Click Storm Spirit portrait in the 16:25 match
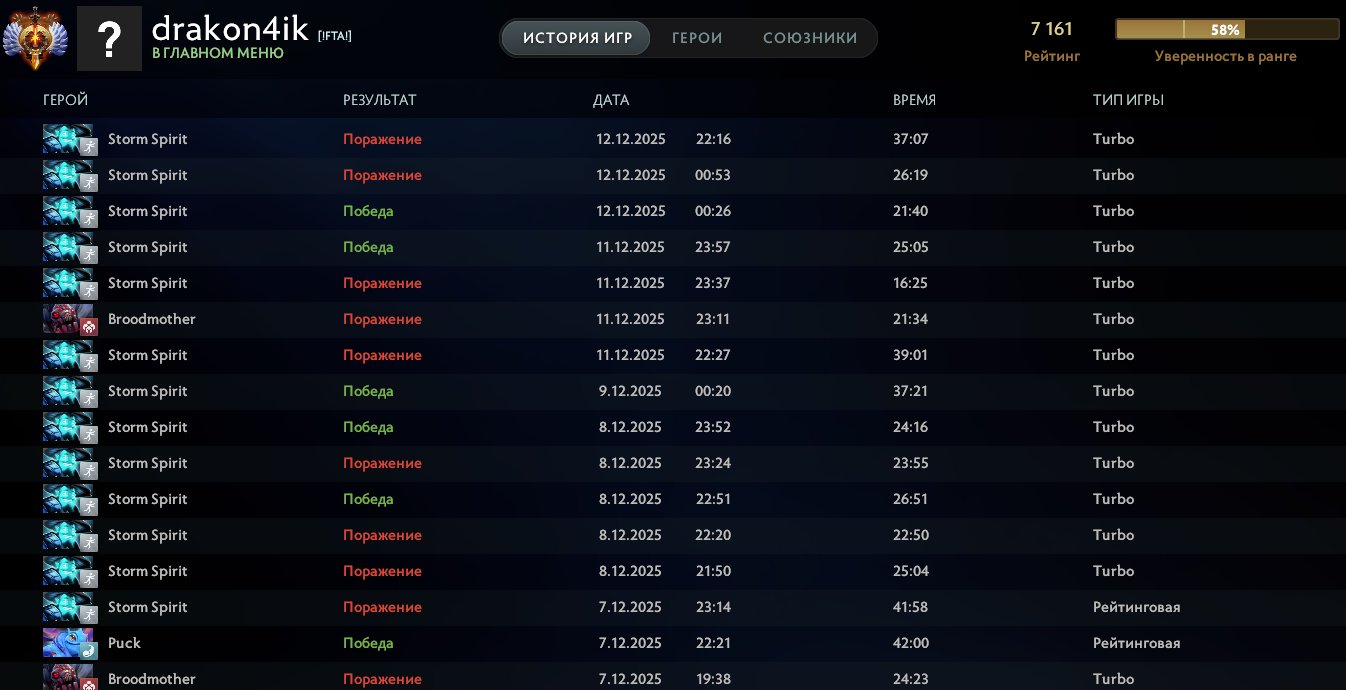Viewport: 1346px width, 690px height. [x=69, y=283]
